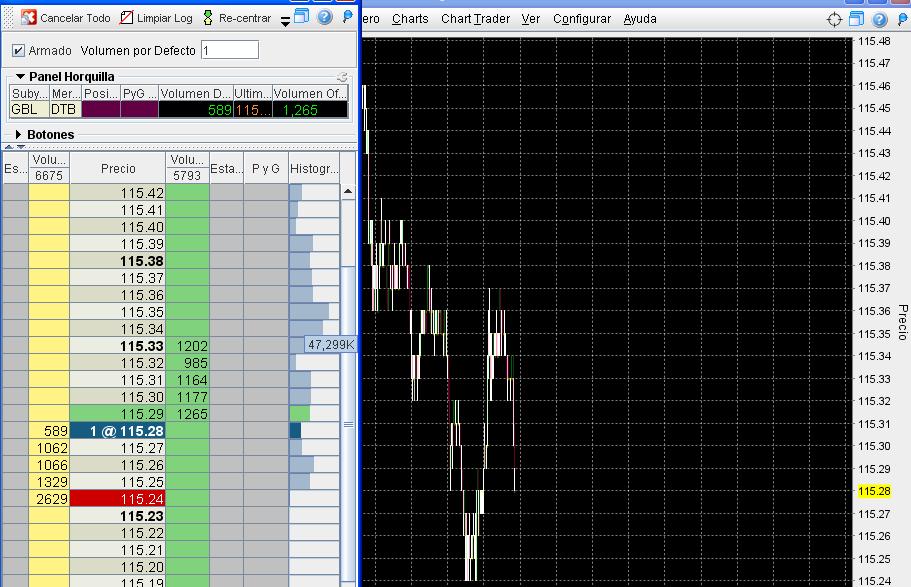
Task: Click price row 115.20
Action: [117, 567]
